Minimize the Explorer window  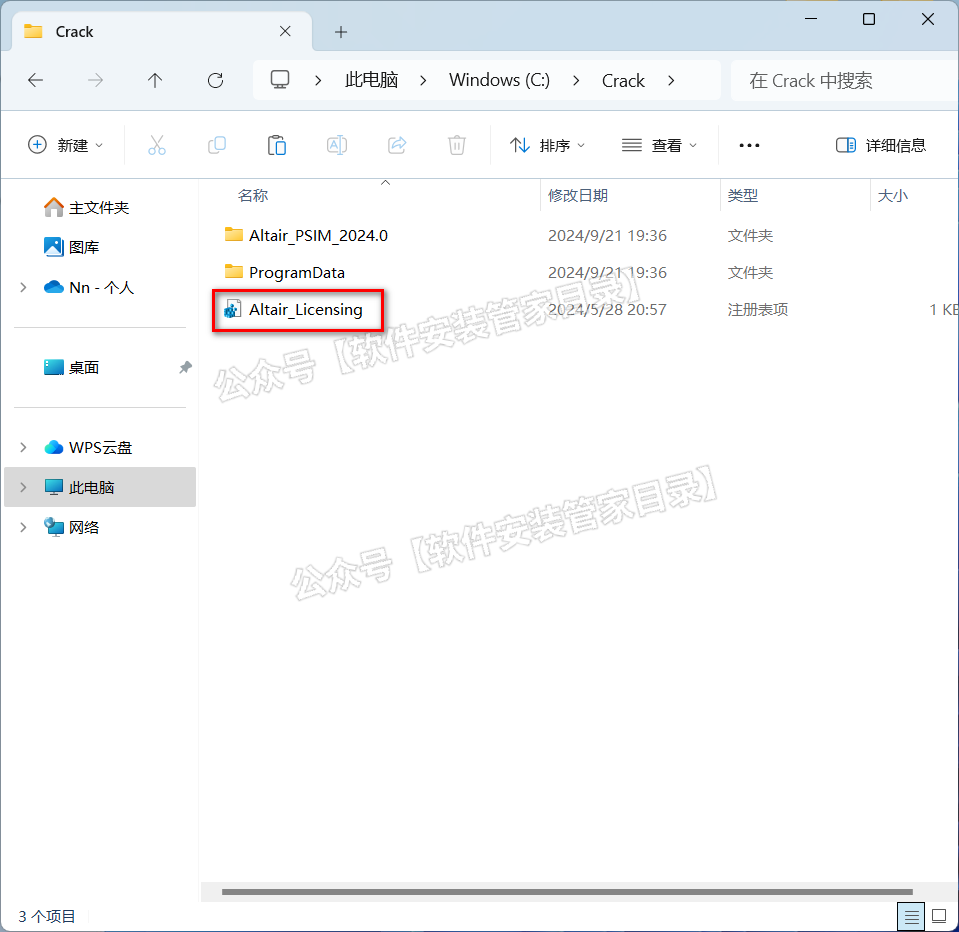tap(811, 19)
